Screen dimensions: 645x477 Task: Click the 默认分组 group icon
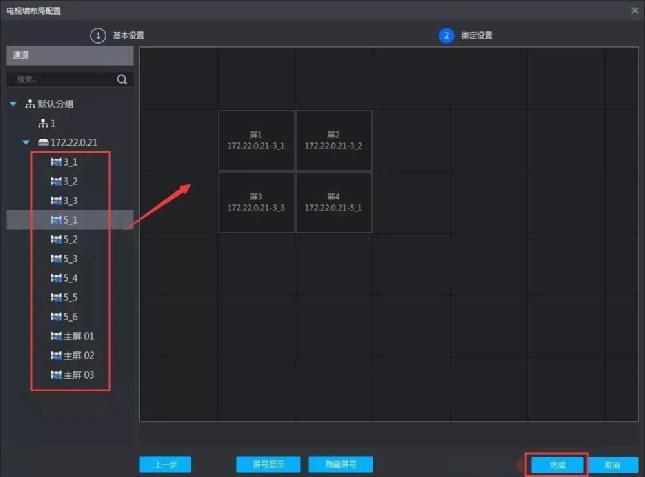coord(30,104)
